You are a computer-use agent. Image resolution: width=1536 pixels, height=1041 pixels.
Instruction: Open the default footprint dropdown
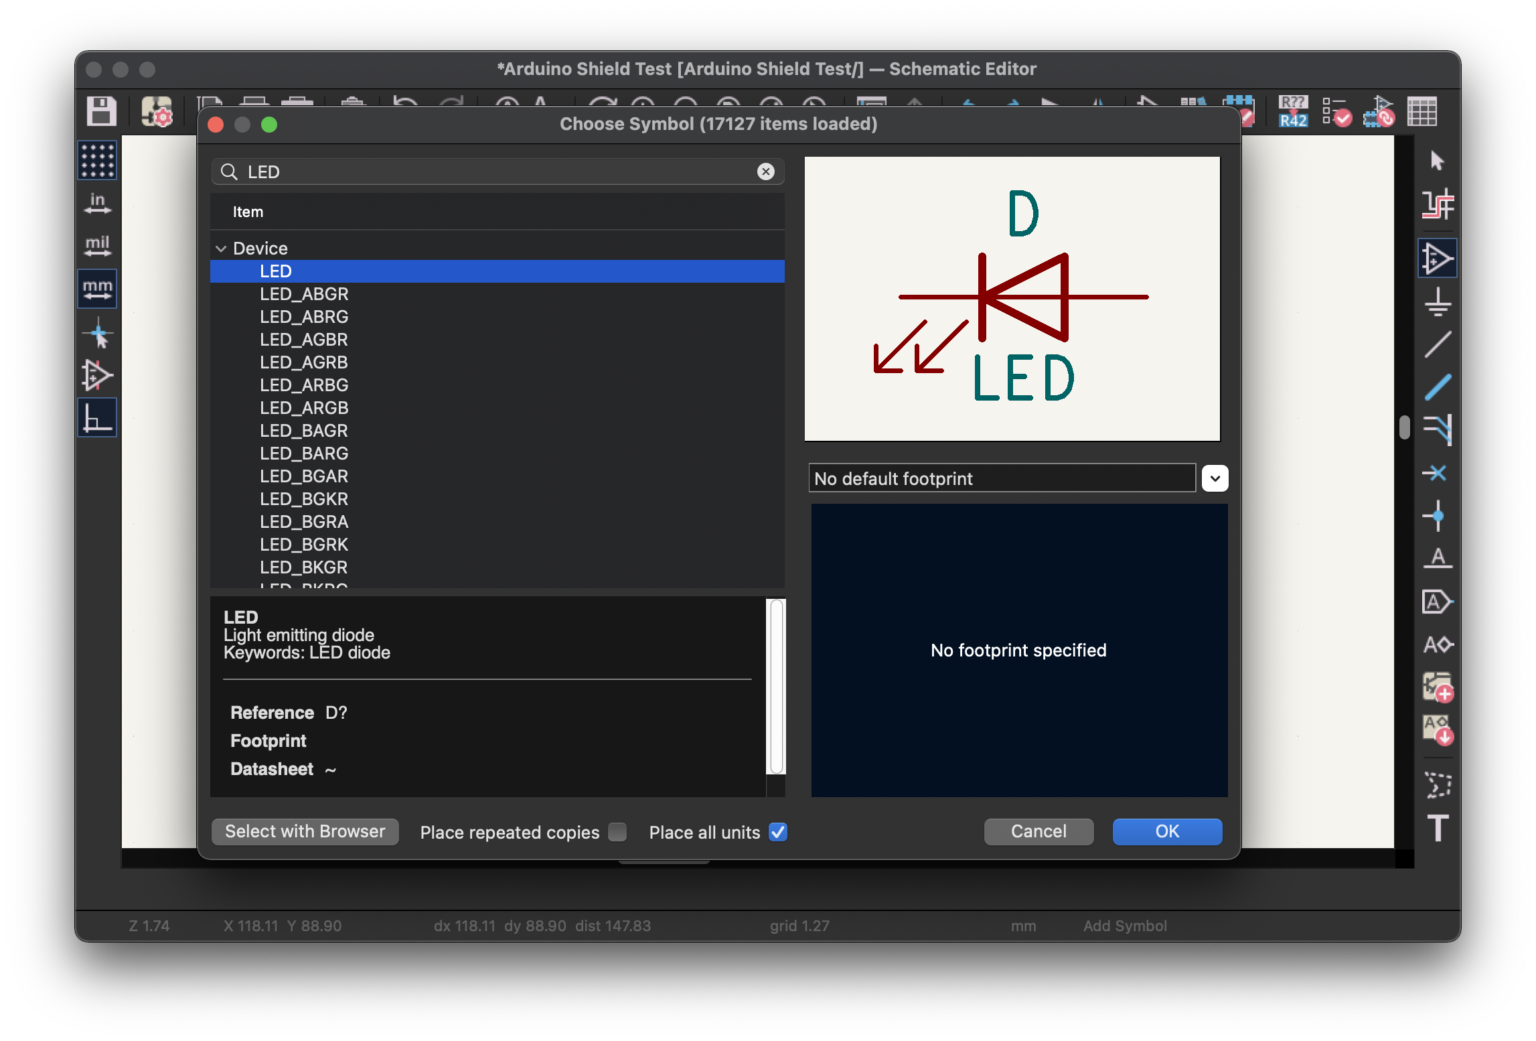coord(1214,479)
